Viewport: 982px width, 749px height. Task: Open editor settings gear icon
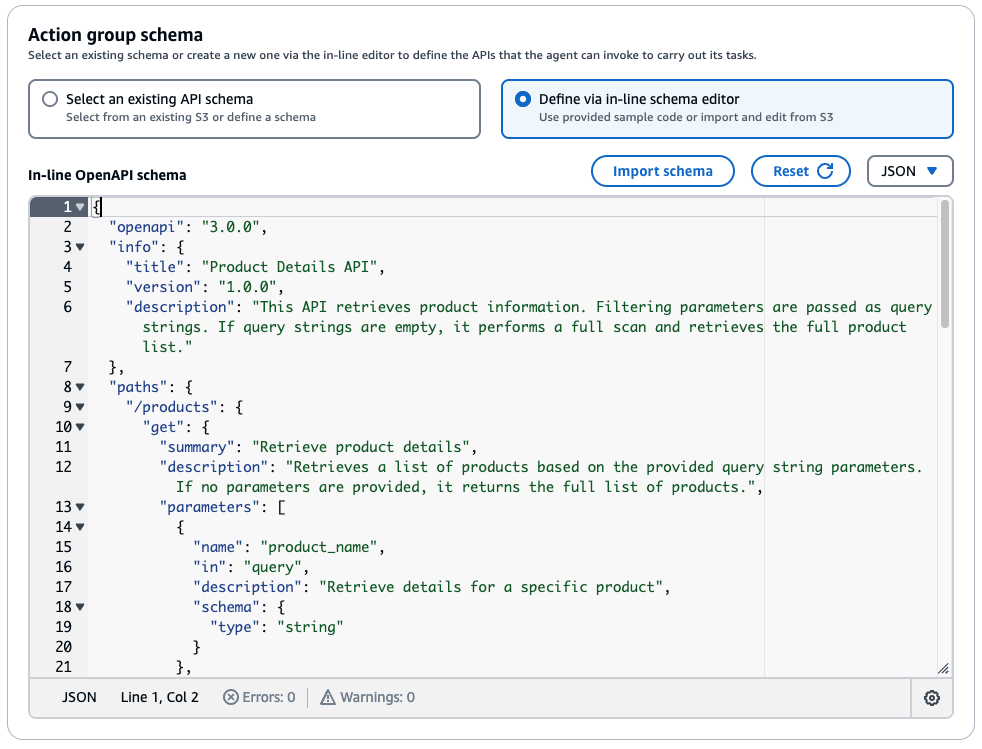(932, 698)
